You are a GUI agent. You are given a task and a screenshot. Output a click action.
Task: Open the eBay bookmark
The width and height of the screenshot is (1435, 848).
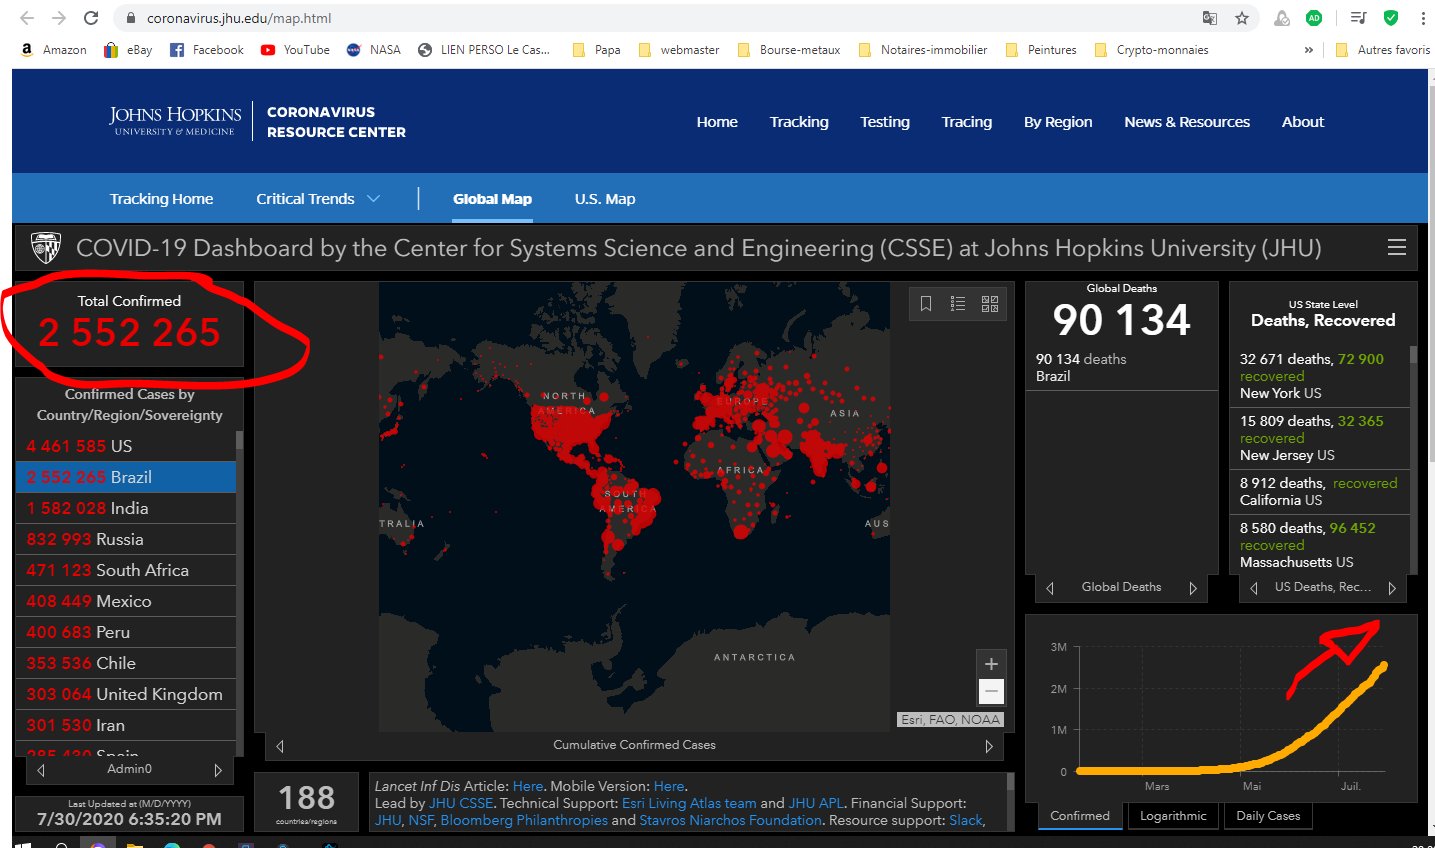(x=128, y=50)
